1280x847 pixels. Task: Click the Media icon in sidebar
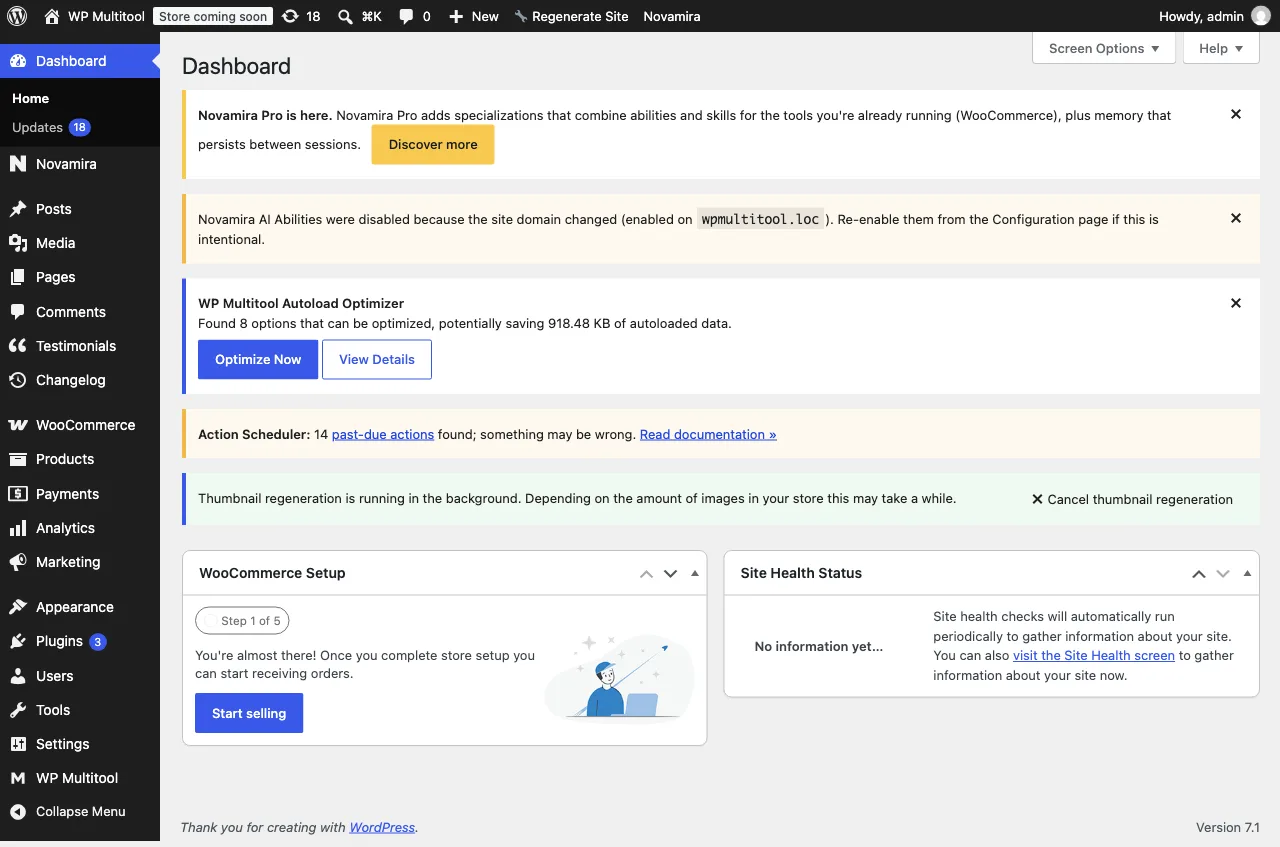pyautogui.click(x=18, y=243)
